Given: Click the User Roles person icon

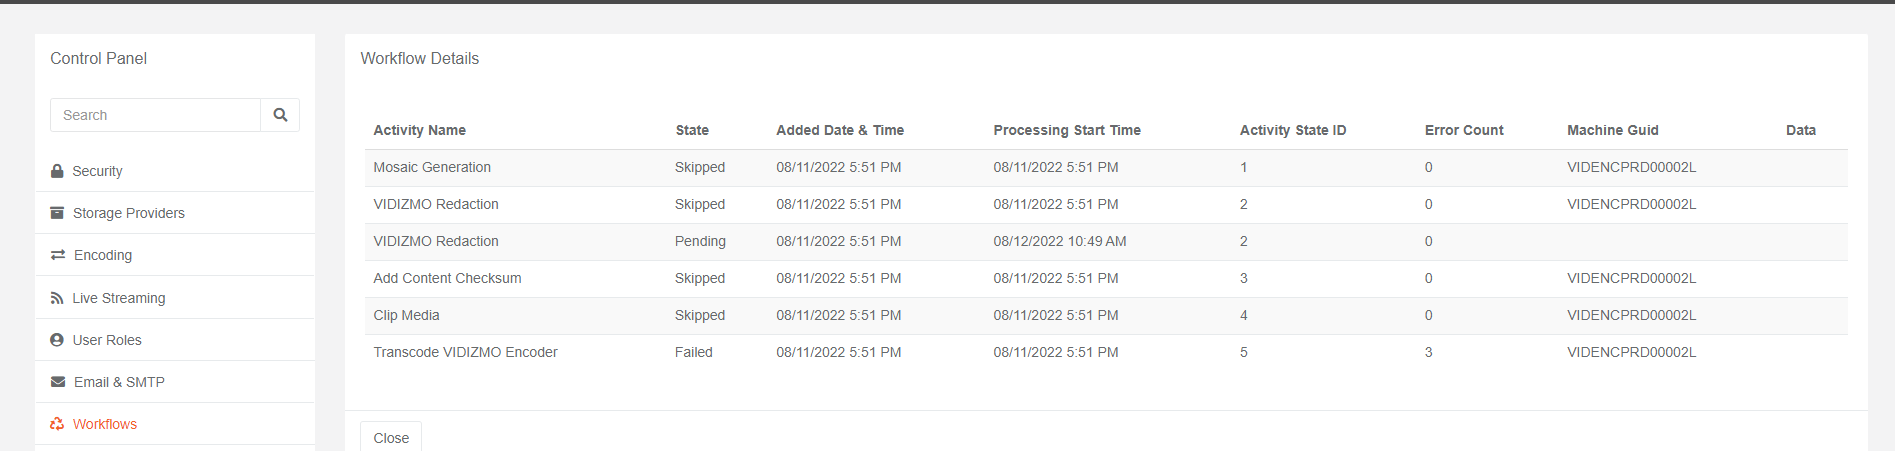Looking at the screenshot, I should pyautogui.click(x=57, y=340).
